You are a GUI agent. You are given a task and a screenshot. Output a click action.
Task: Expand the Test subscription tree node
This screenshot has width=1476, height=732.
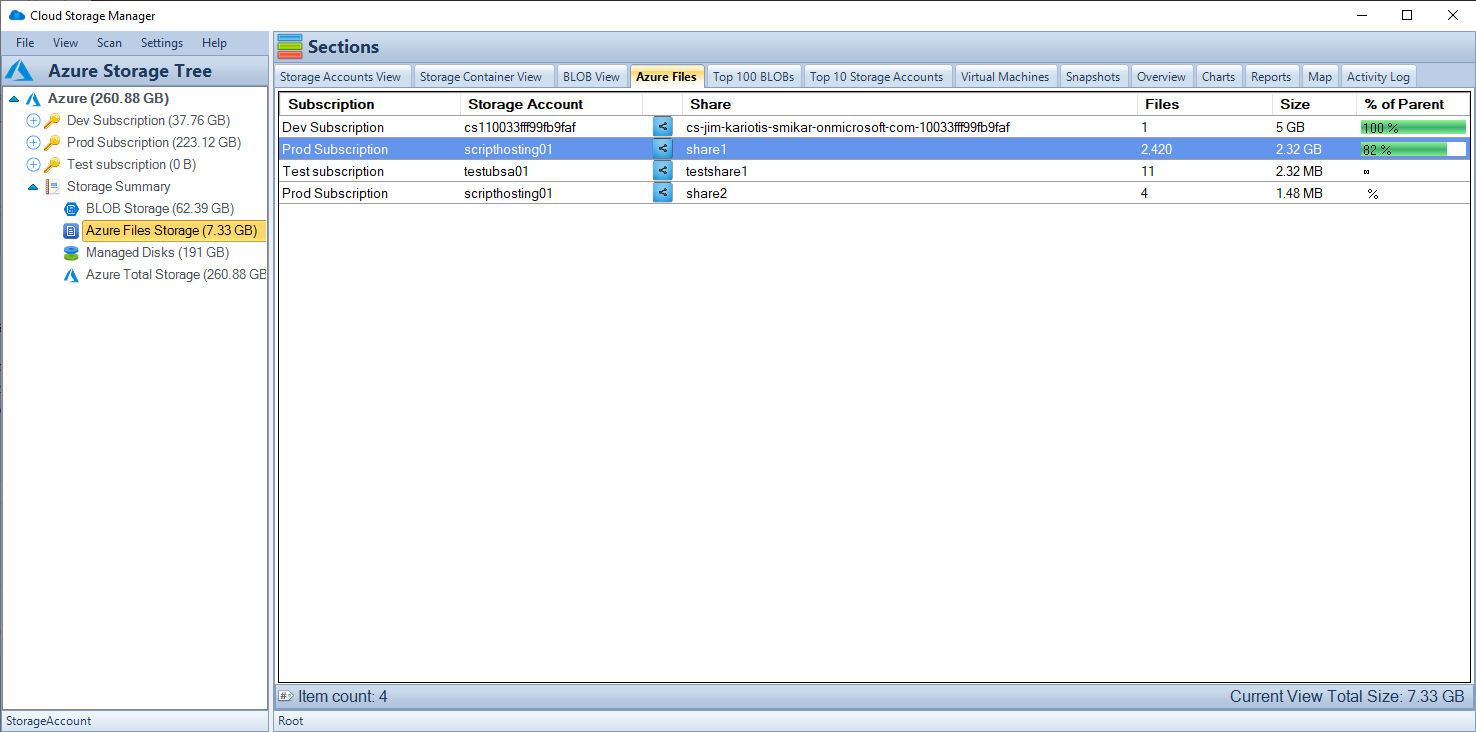point(33,164)
